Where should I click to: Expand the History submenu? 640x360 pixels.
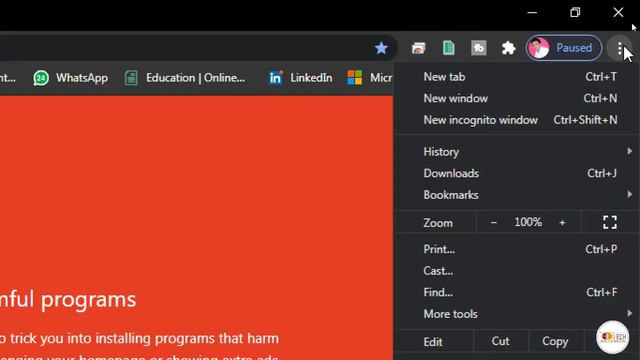[x=516, y=152]
